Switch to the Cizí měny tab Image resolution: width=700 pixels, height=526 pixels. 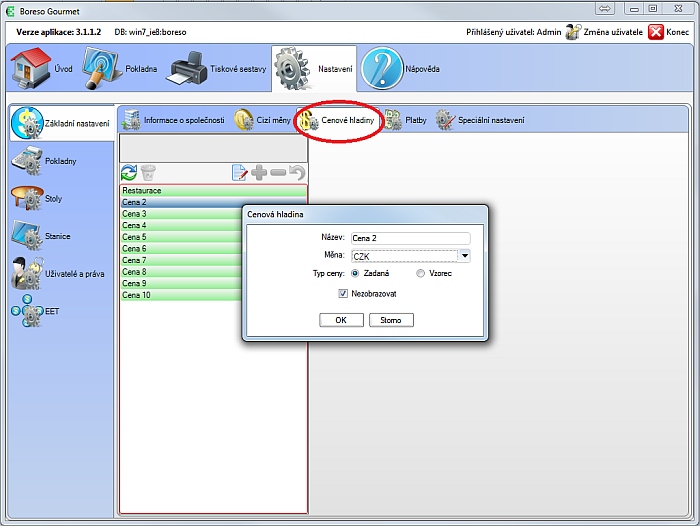[x=263, y=120]
